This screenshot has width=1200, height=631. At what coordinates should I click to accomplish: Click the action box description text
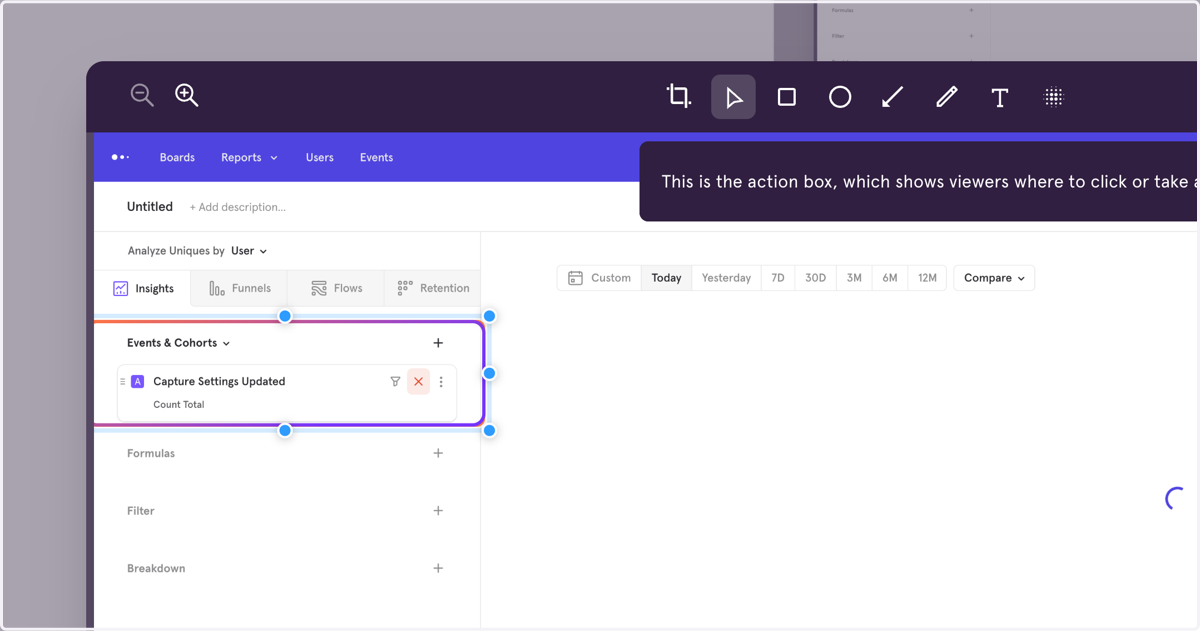[x=928, y=182]
